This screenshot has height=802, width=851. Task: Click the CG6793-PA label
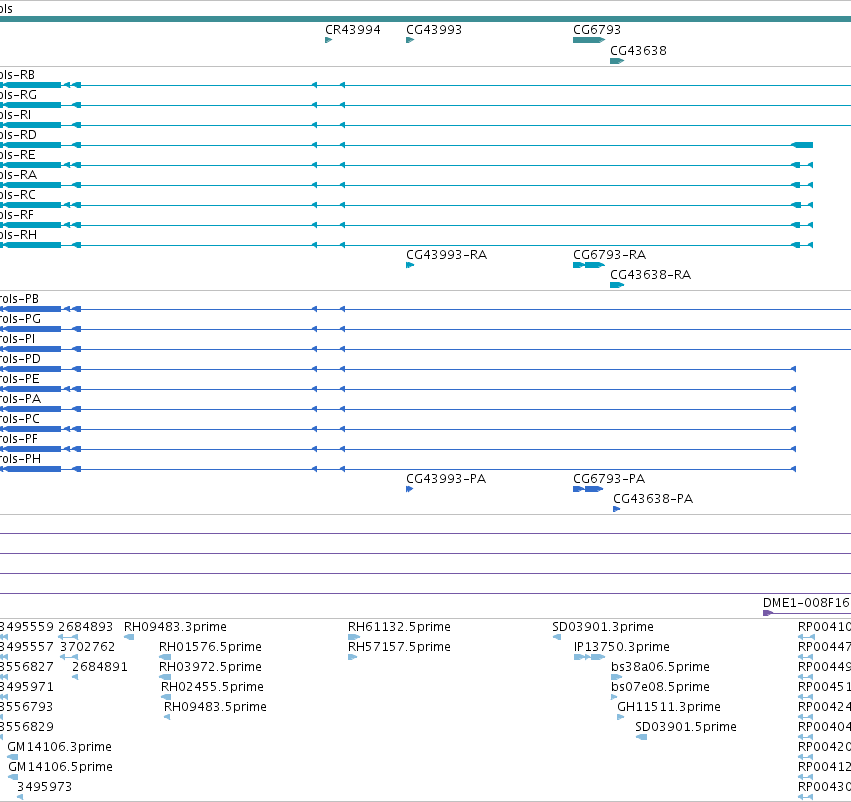click(x=609, y=479)
